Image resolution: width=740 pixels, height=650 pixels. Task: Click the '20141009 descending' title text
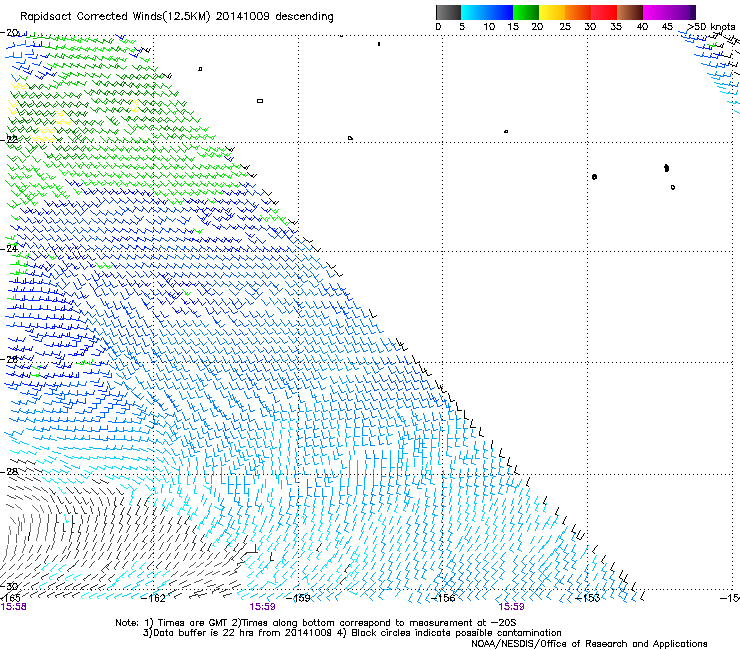[275, 17]
